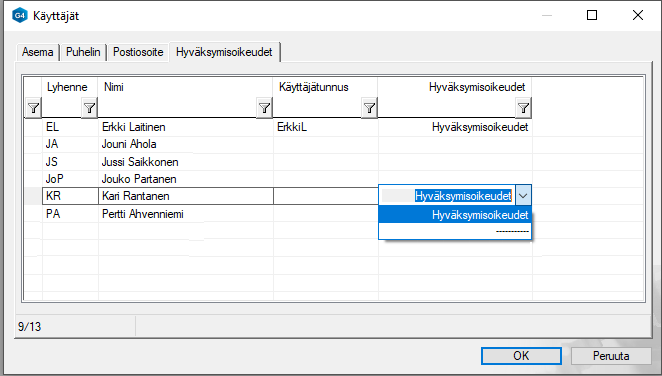662x376 pixels.
Task: Select the Pertti Ahvenniemi name cell
Action: [186, 214]
